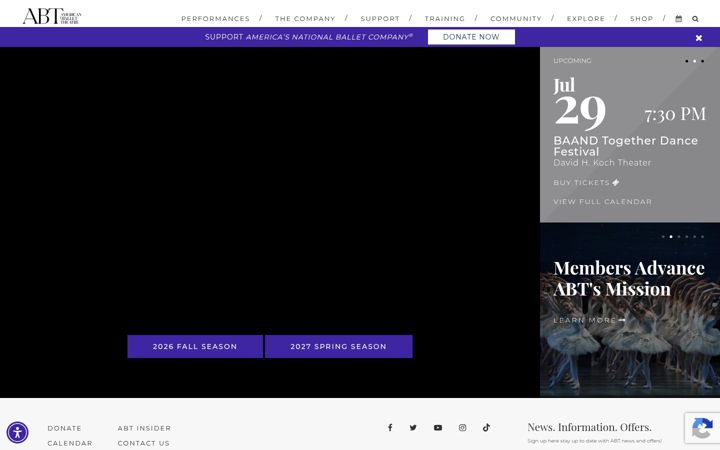Click the footer Donate link
The height and width of the screenshot is (450, 720).
[64, 428]
